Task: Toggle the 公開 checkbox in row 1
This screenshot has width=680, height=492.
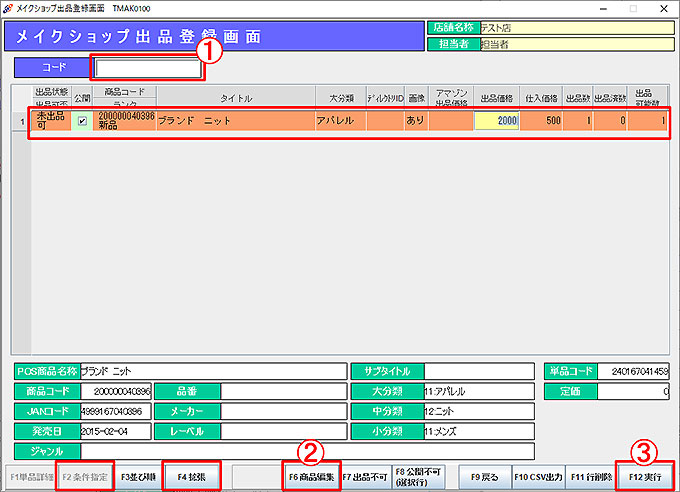Action: pos(82,121)
